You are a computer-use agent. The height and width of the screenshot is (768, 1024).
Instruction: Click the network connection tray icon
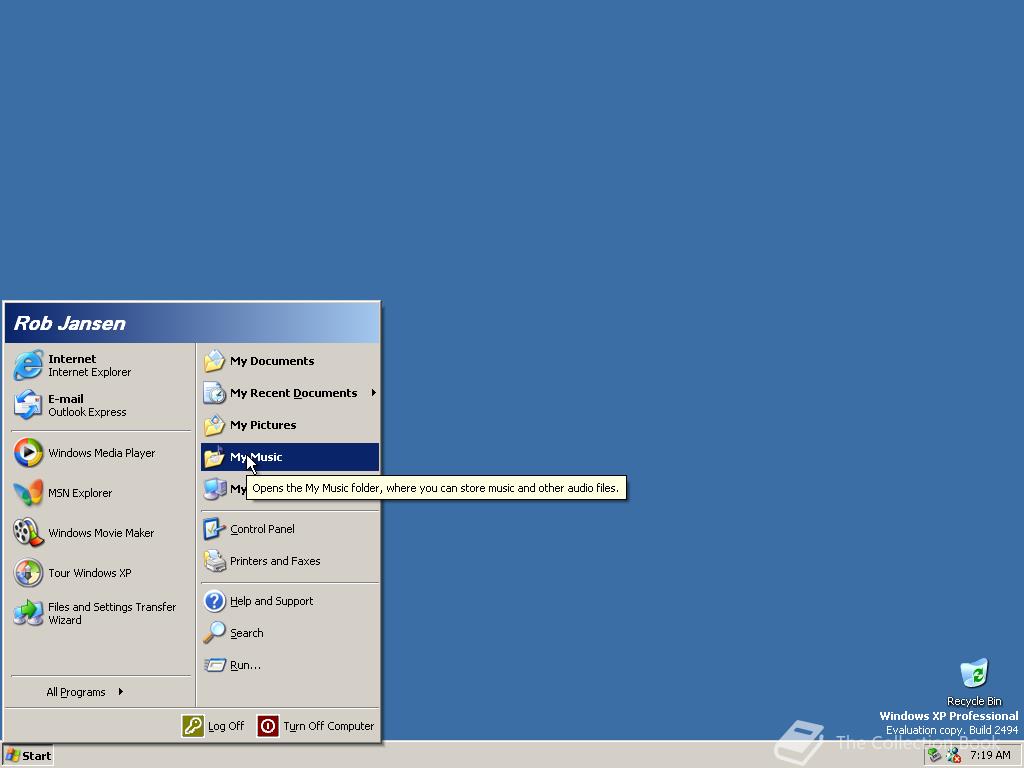pos(935,756)
